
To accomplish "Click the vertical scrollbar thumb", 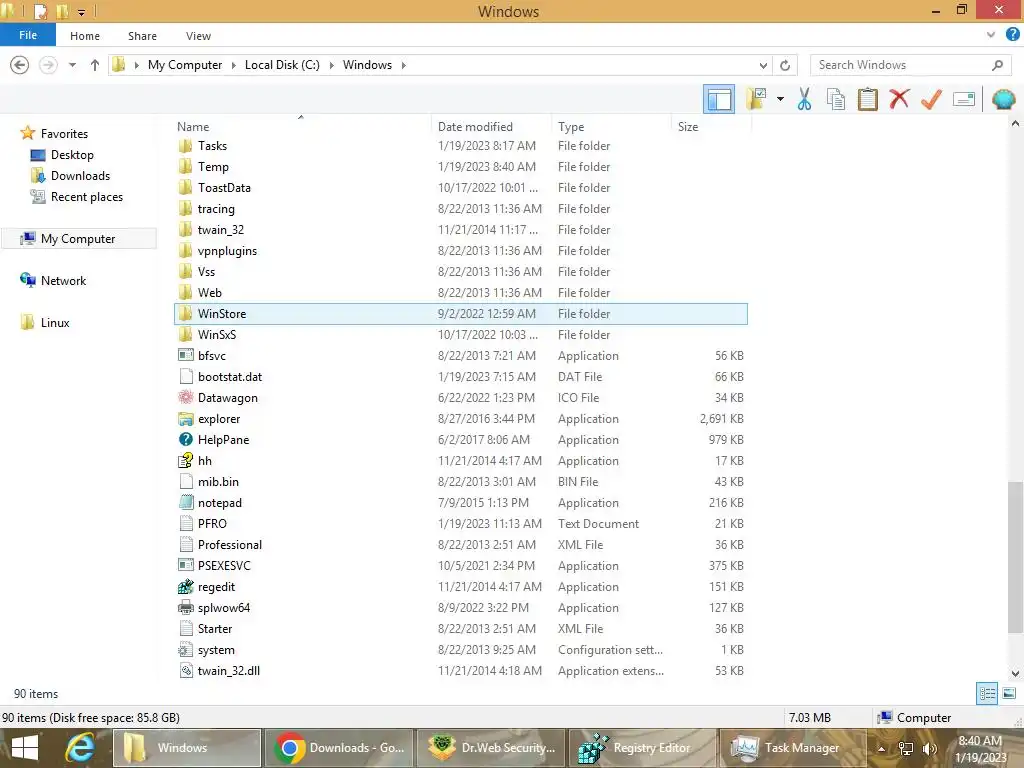I will point(1015,556).
